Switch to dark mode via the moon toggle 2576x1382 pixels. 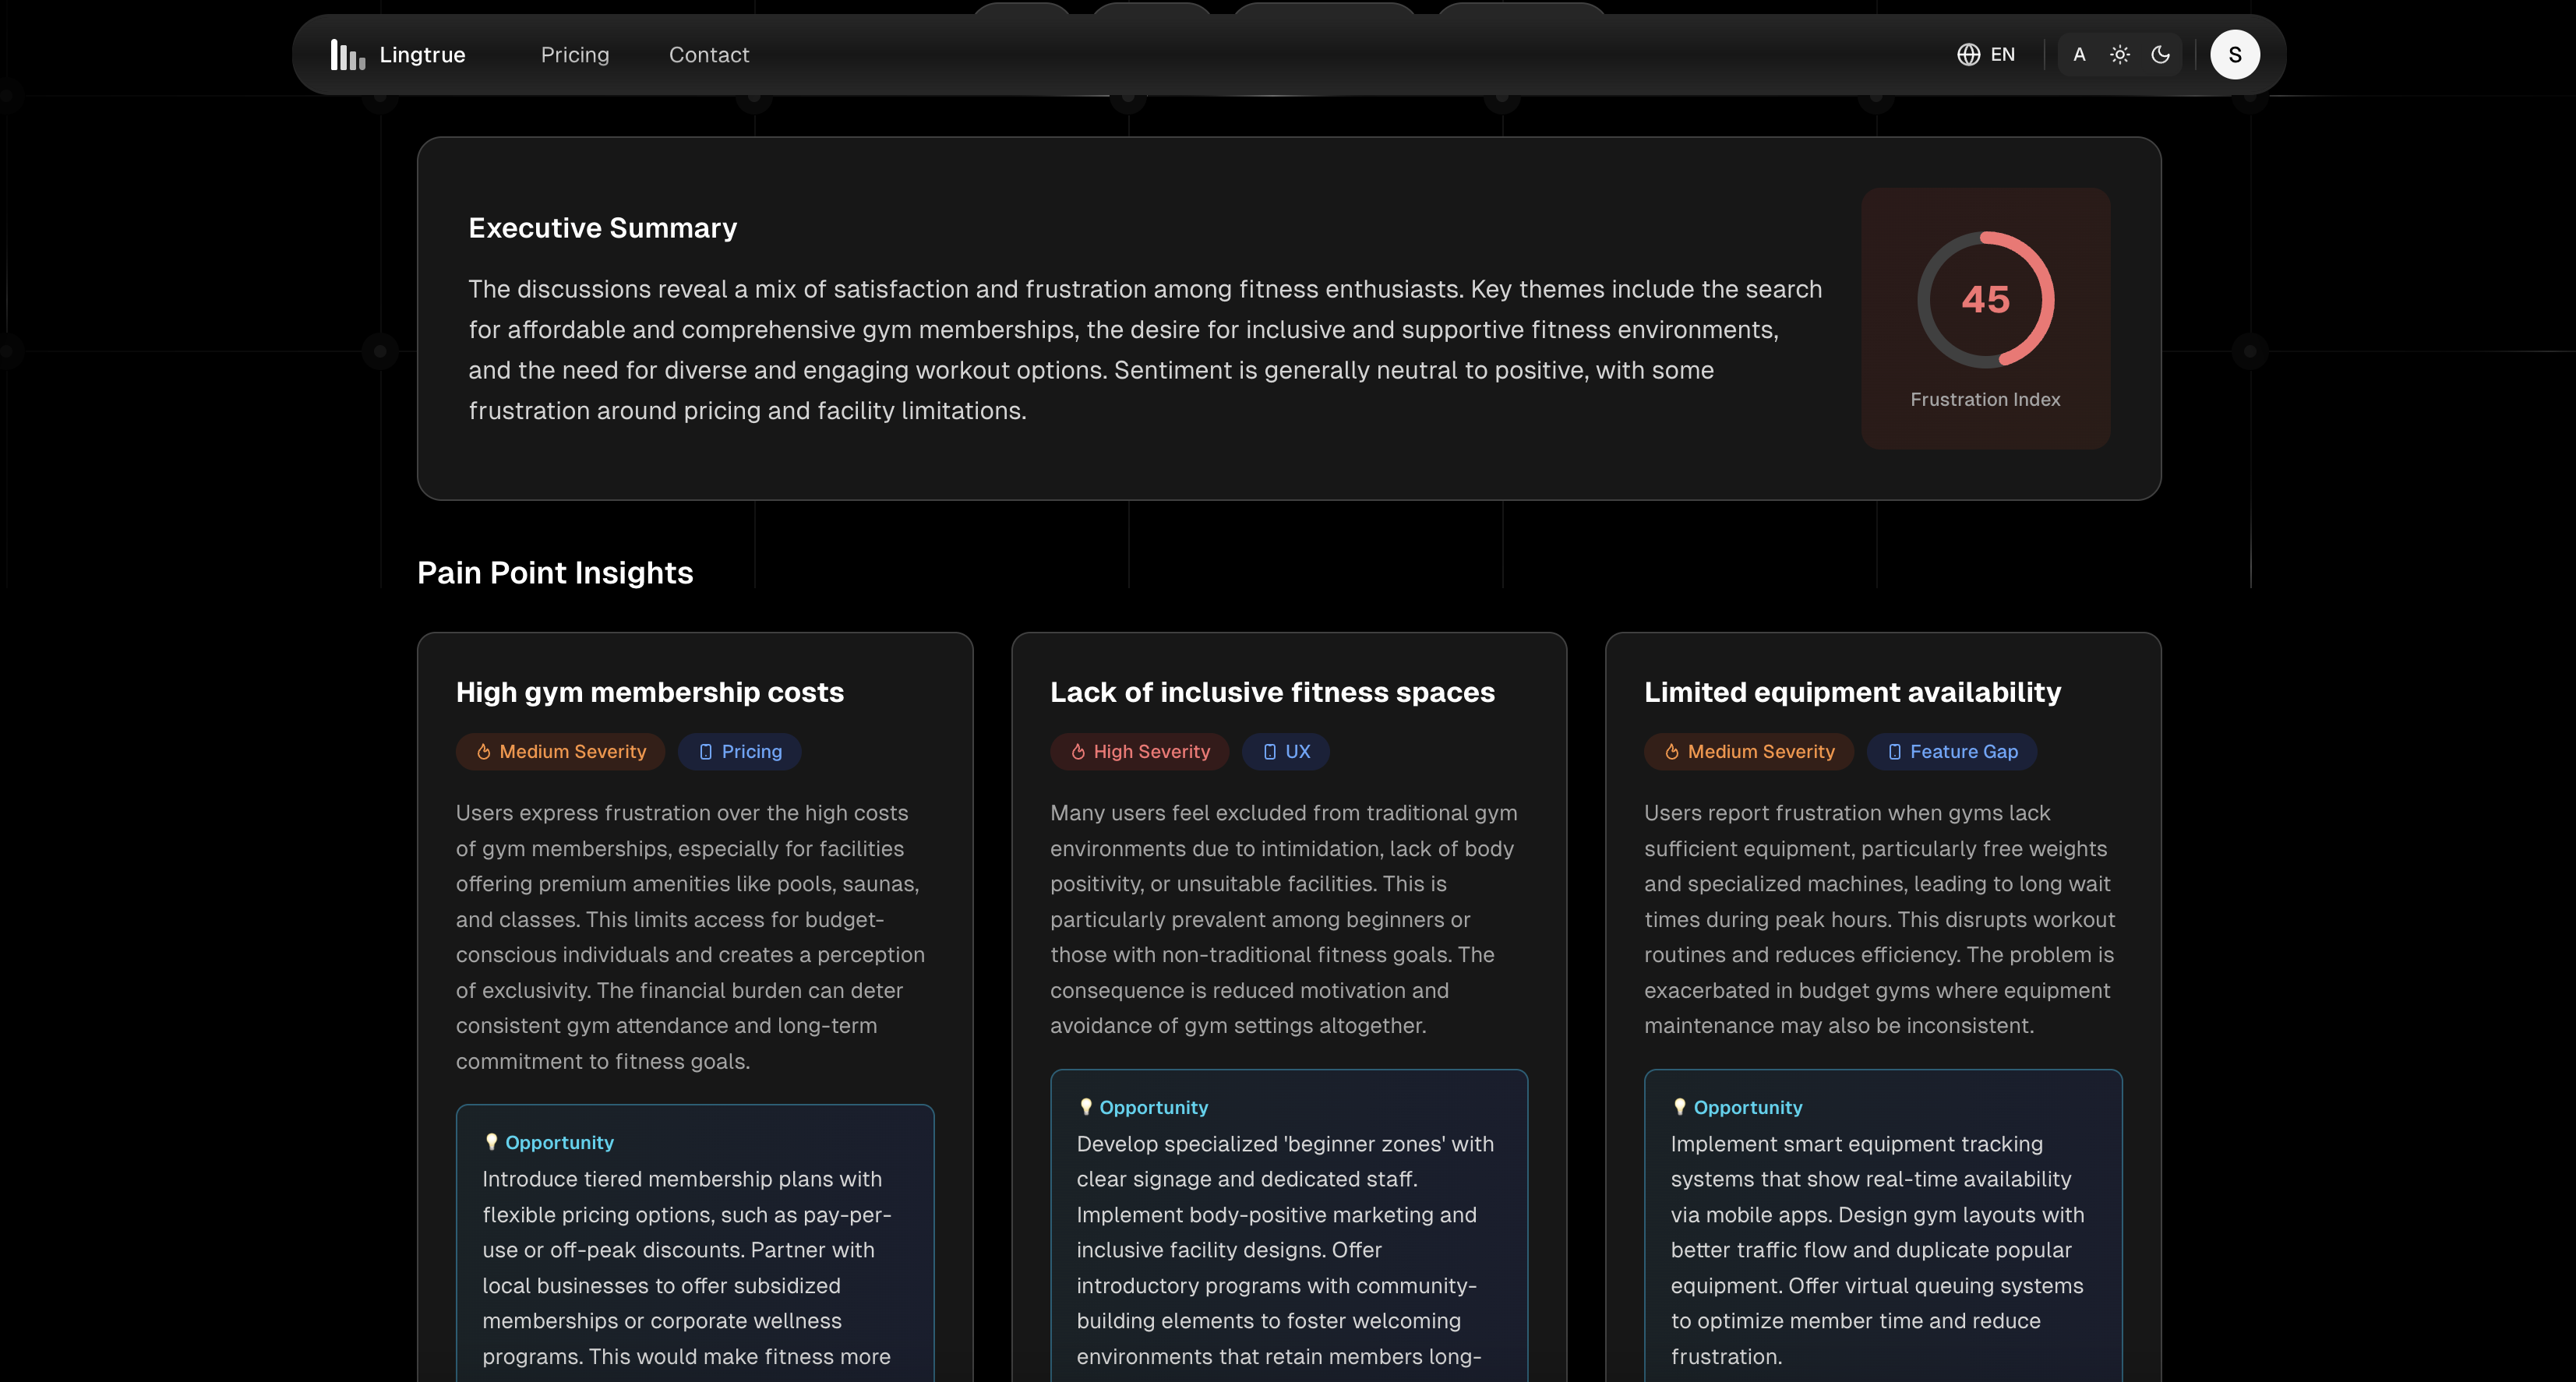[2160, 54]
